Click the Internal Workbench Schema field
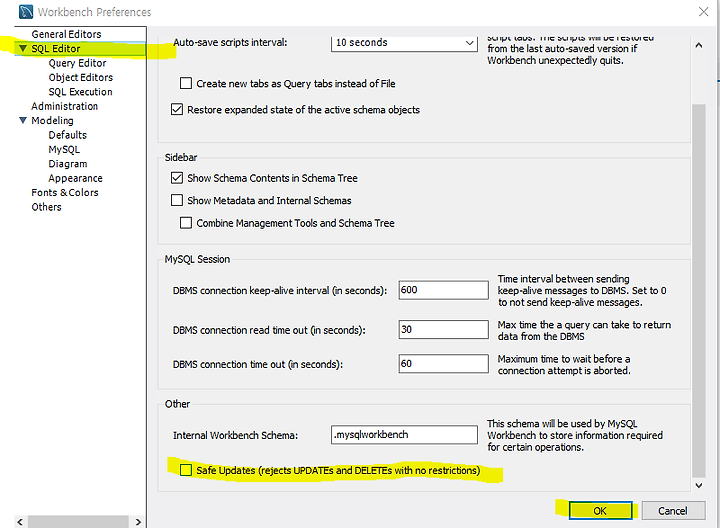 click(x=404, y=435)
